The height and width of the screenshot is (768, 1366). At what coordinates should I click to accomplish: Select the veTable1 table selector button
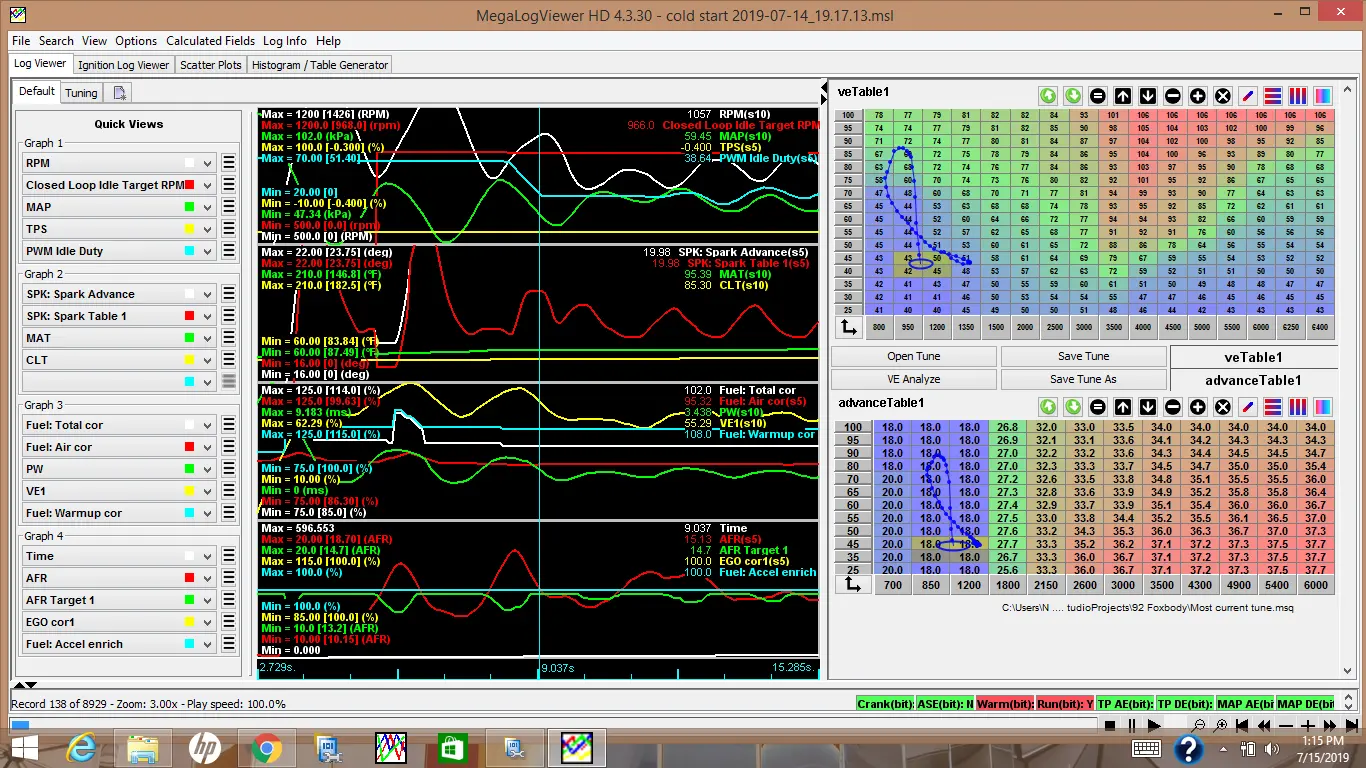tap(1253, 357)
